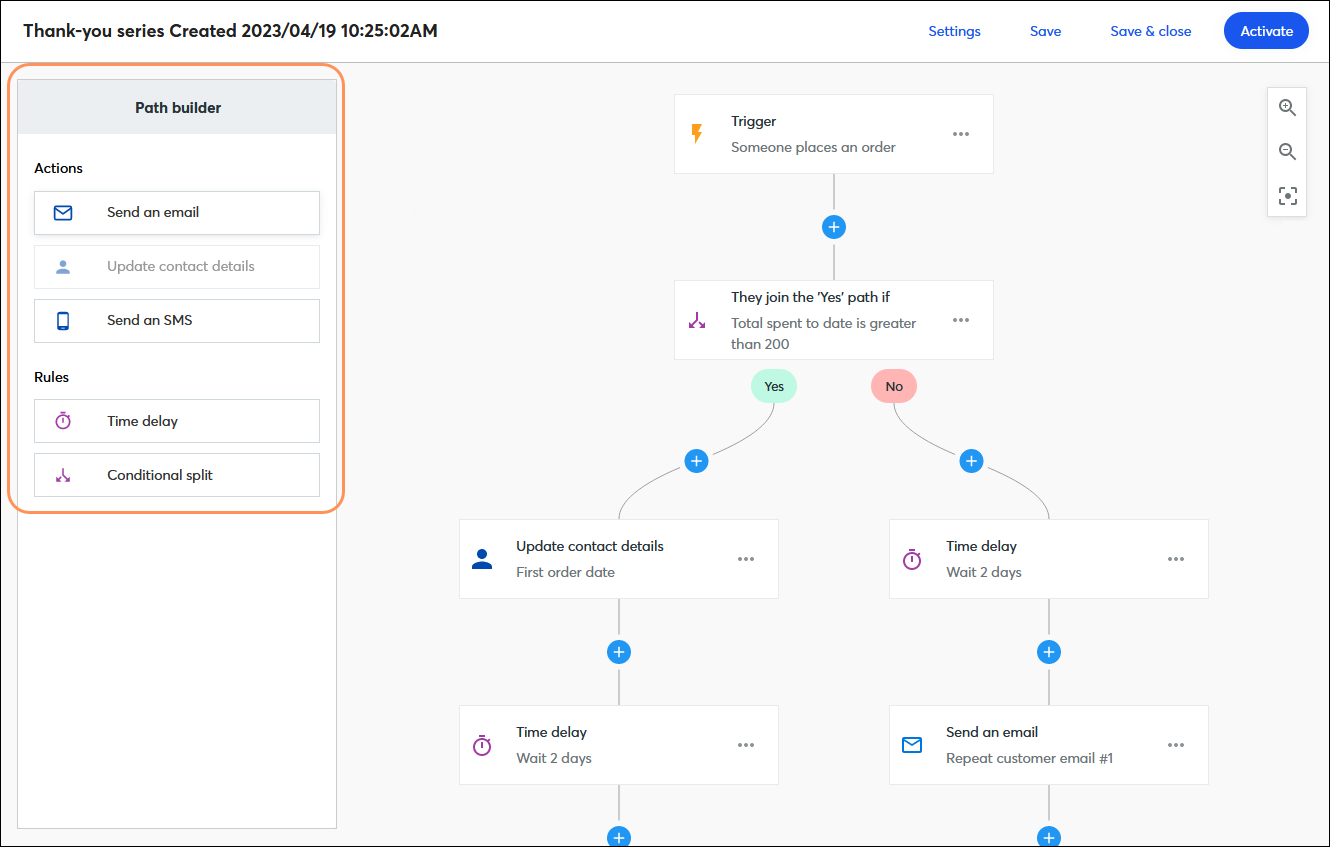The width and height of the screenshot is (1330, 847).
Task: Click the person icon on First order date node
Action: (482, 559)
